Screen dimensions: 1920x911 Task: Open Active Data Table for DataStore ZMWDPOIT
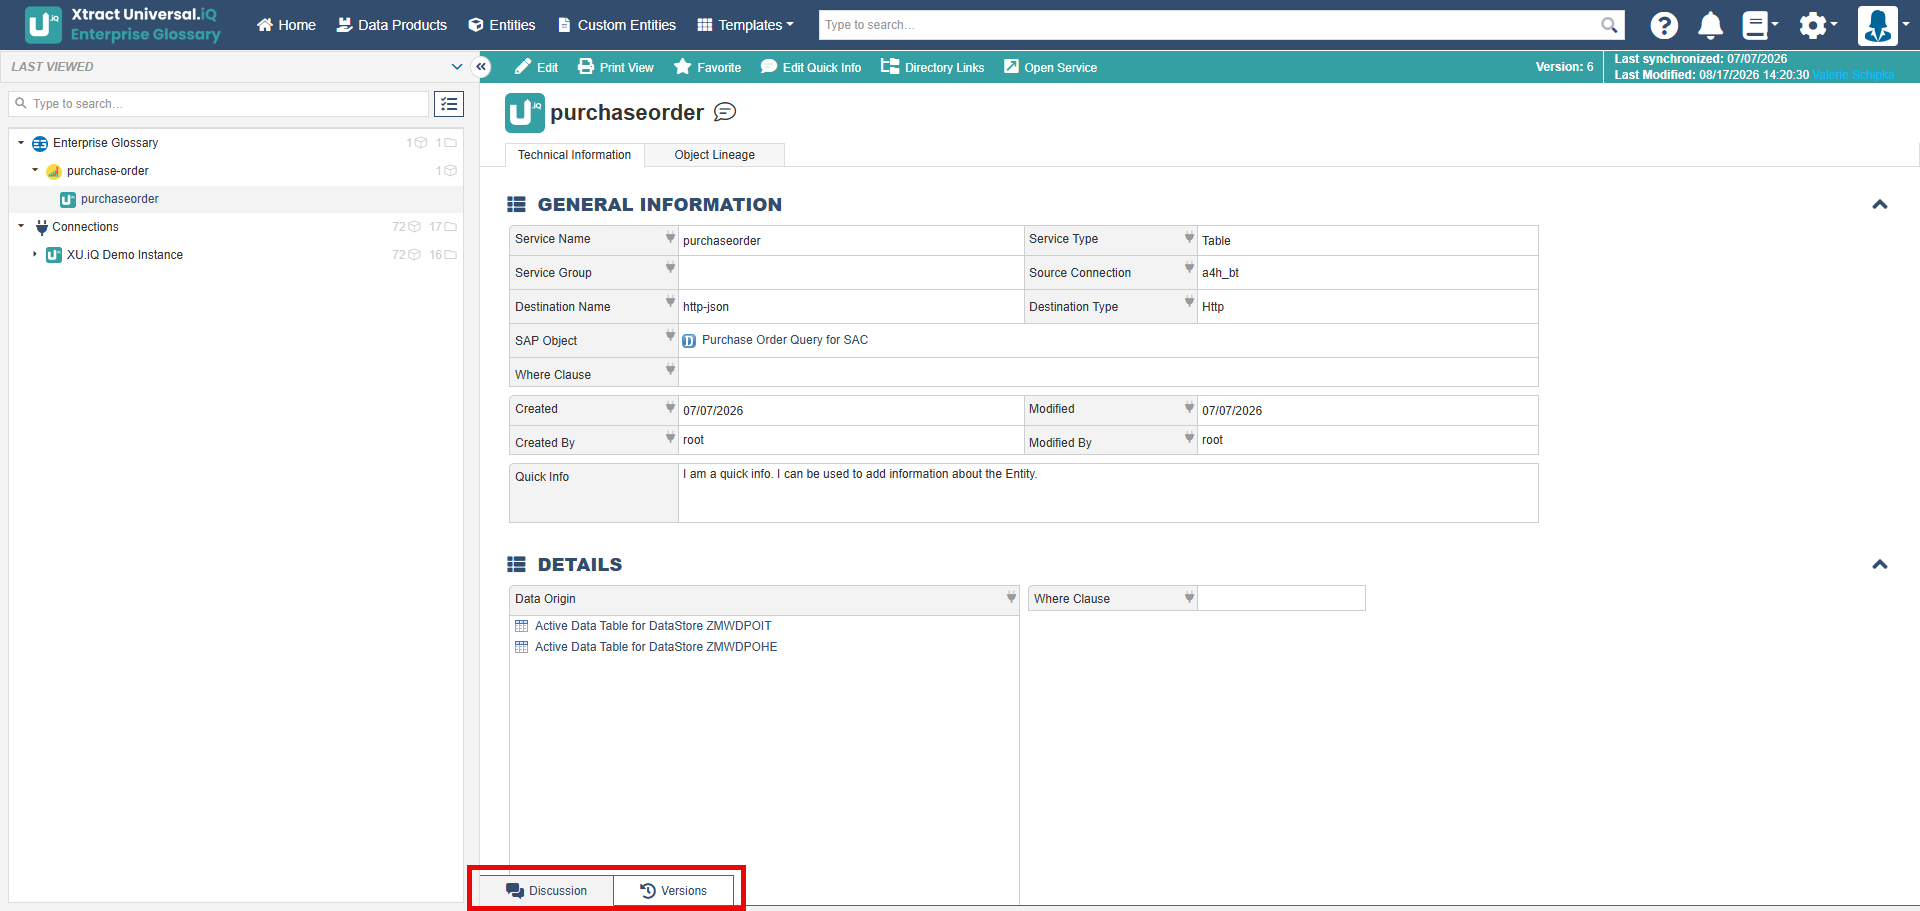(653, 626)
